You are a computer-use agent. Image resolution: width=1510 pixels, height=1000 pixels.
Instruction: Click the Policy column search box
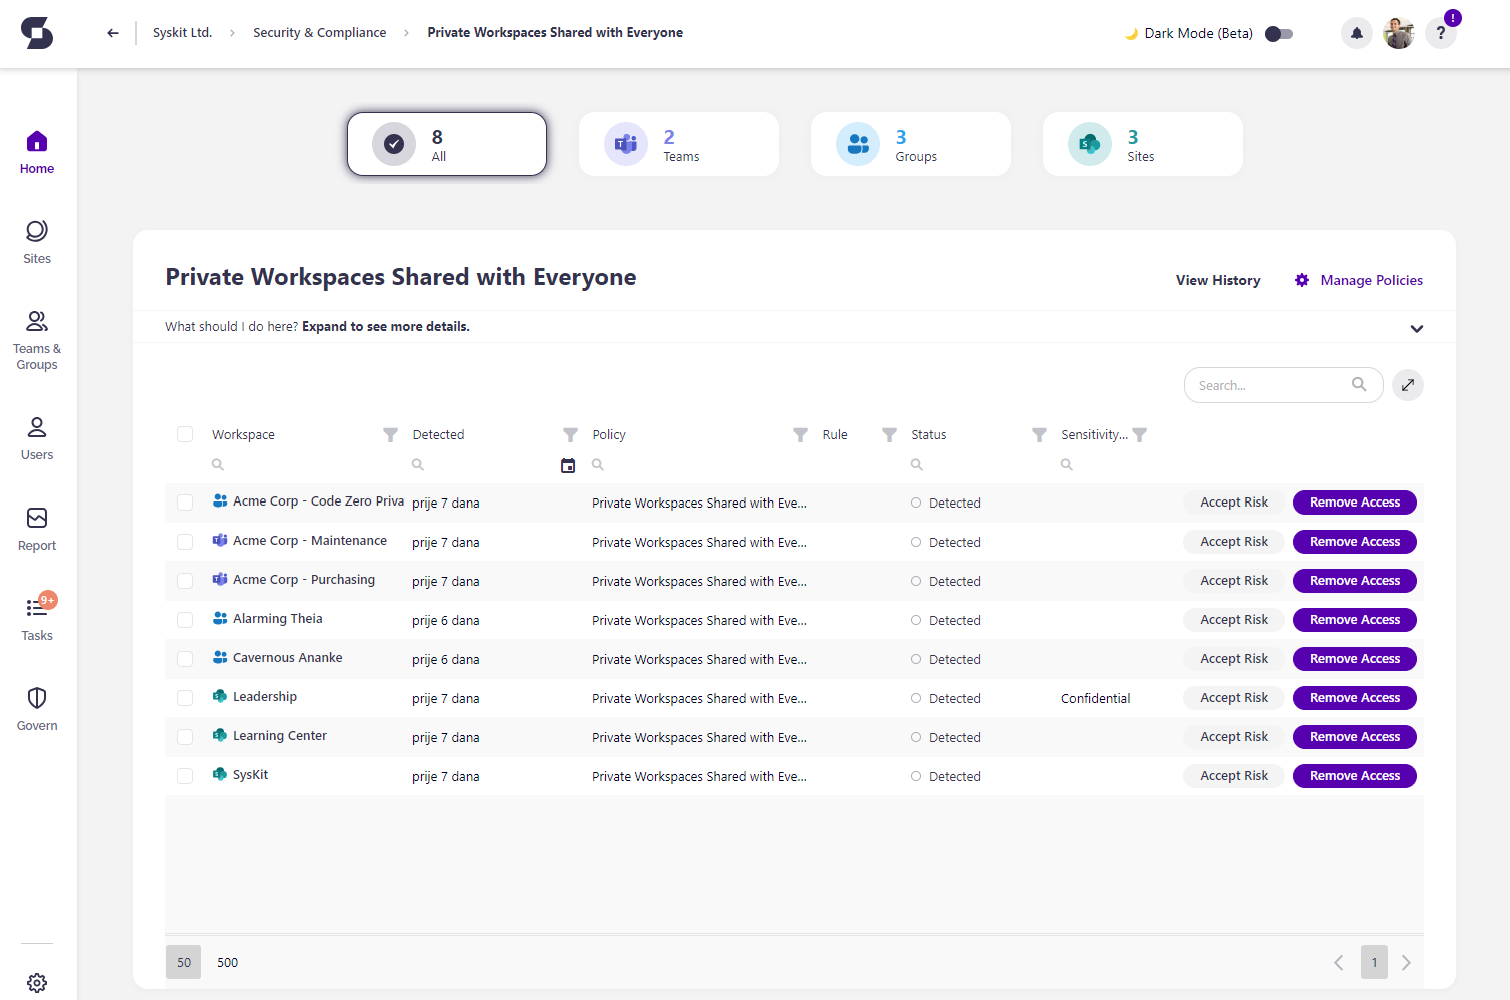pos(700,465)
